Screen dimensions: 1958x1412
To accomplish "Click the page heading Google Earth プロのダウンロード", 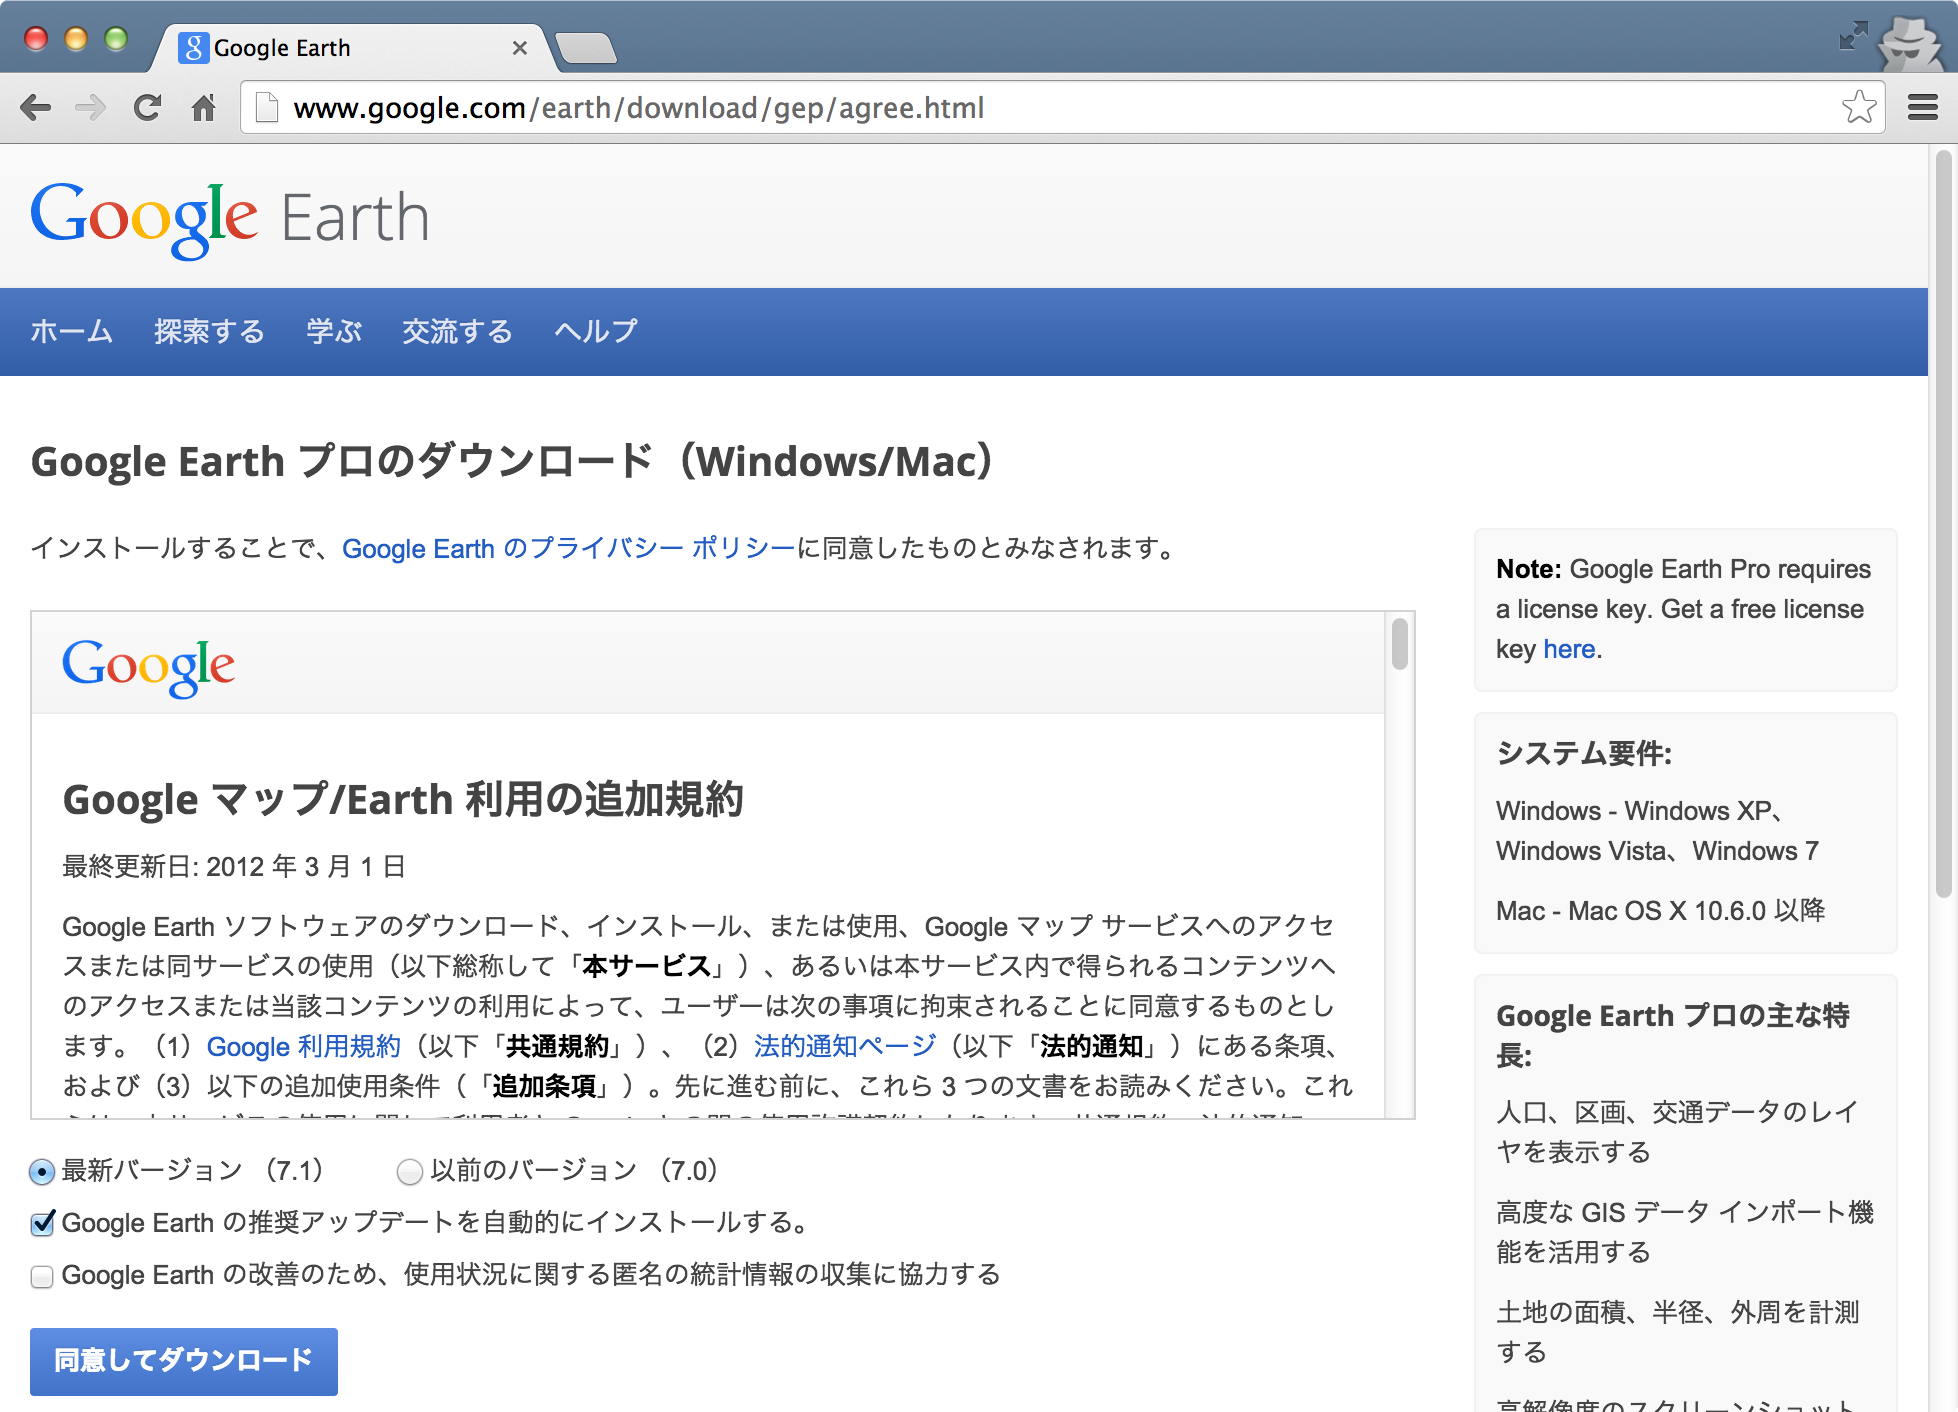I will coord(512,461).
